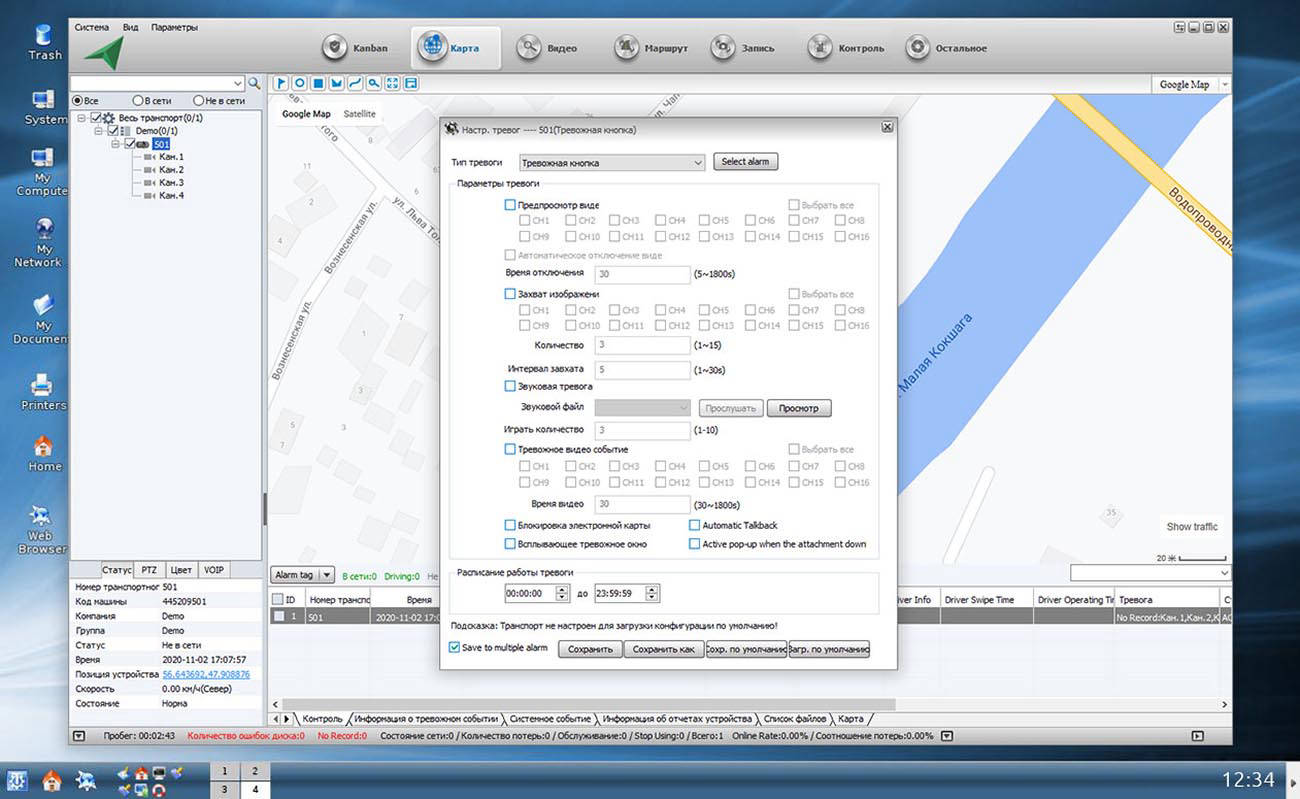The width and height of the screenshot is (1300, 799).
Task: Toggle fullscreen map icon in toolbar
Action: tap(392, 83)
